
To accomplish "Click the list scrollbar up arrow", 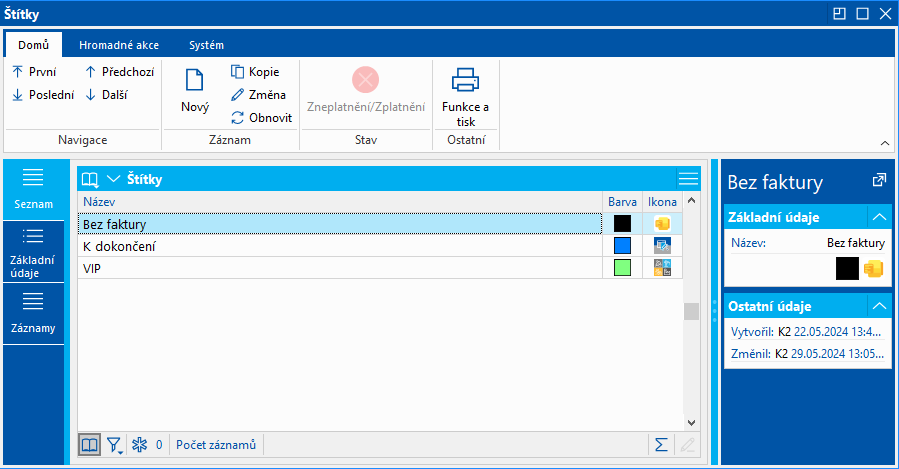I will coord(691,201).
